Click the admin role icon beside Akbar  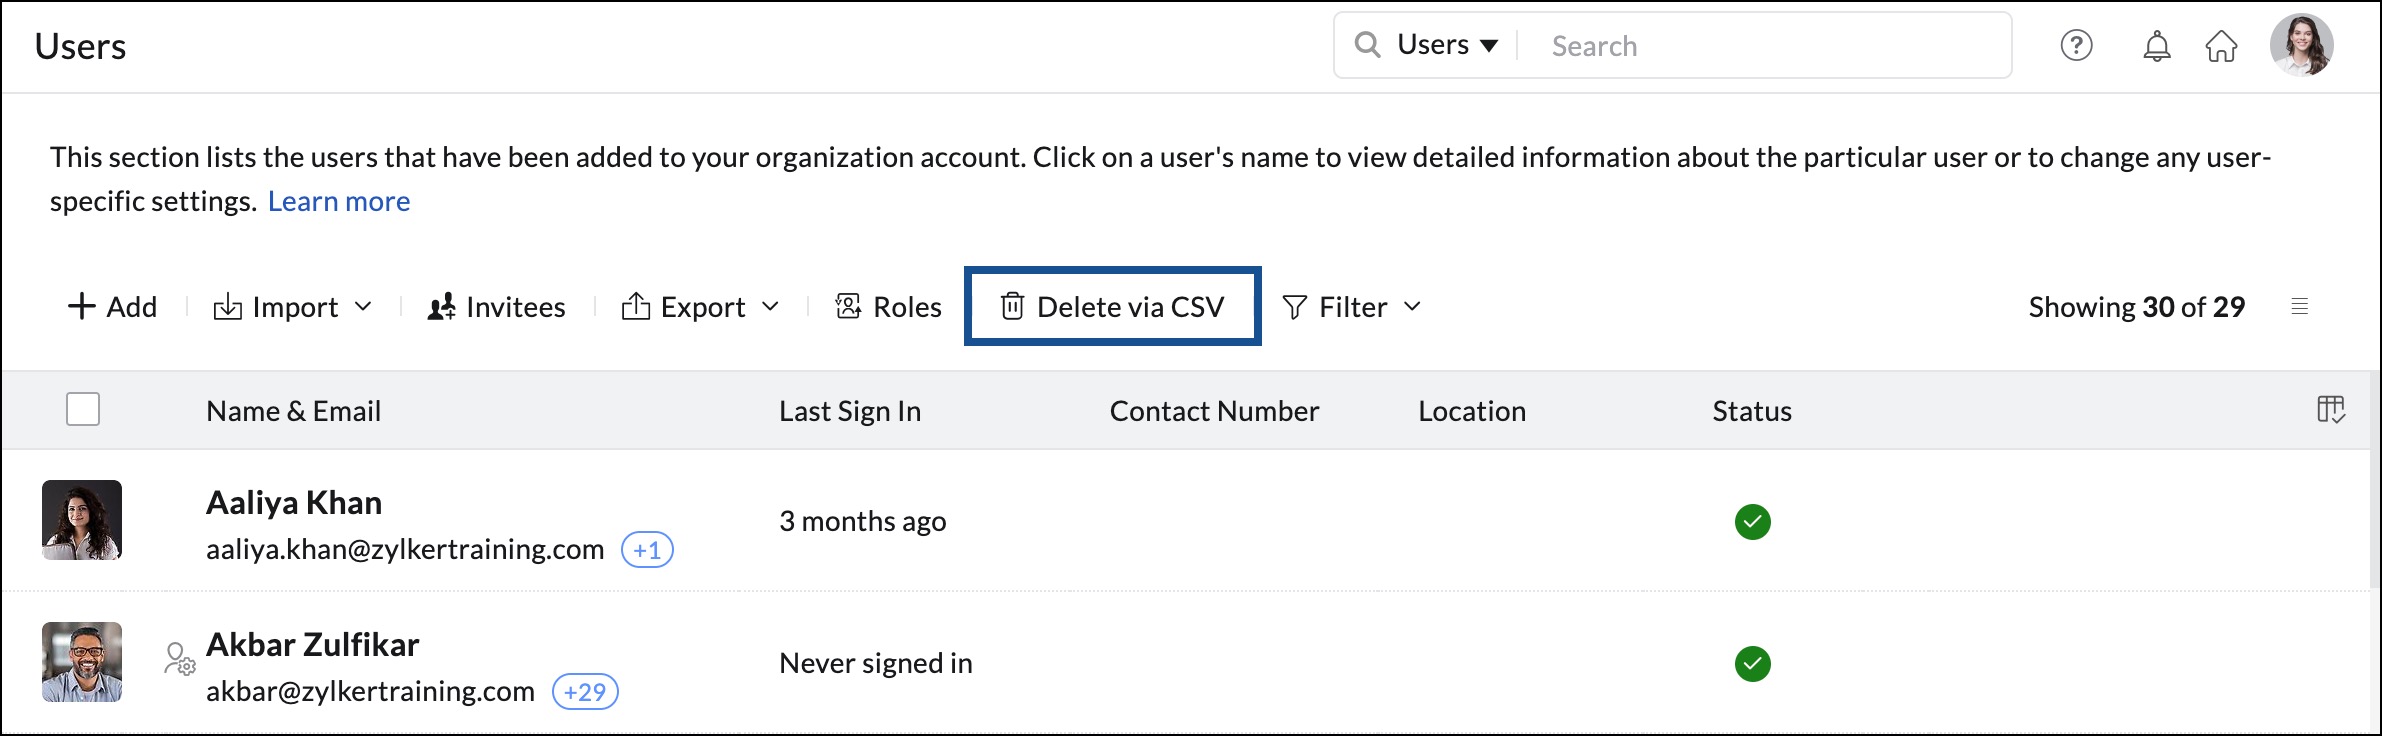(179, 659)
